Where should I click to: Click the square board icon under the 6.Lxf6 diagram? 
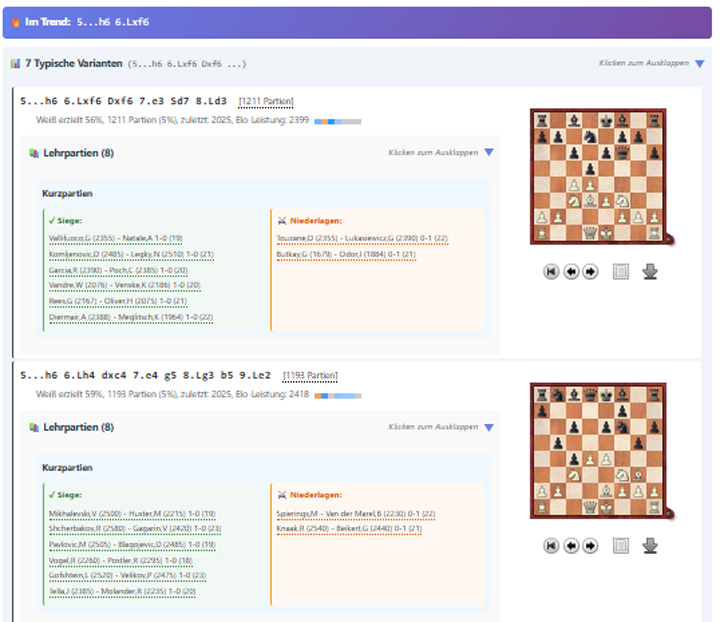[620, 271]
